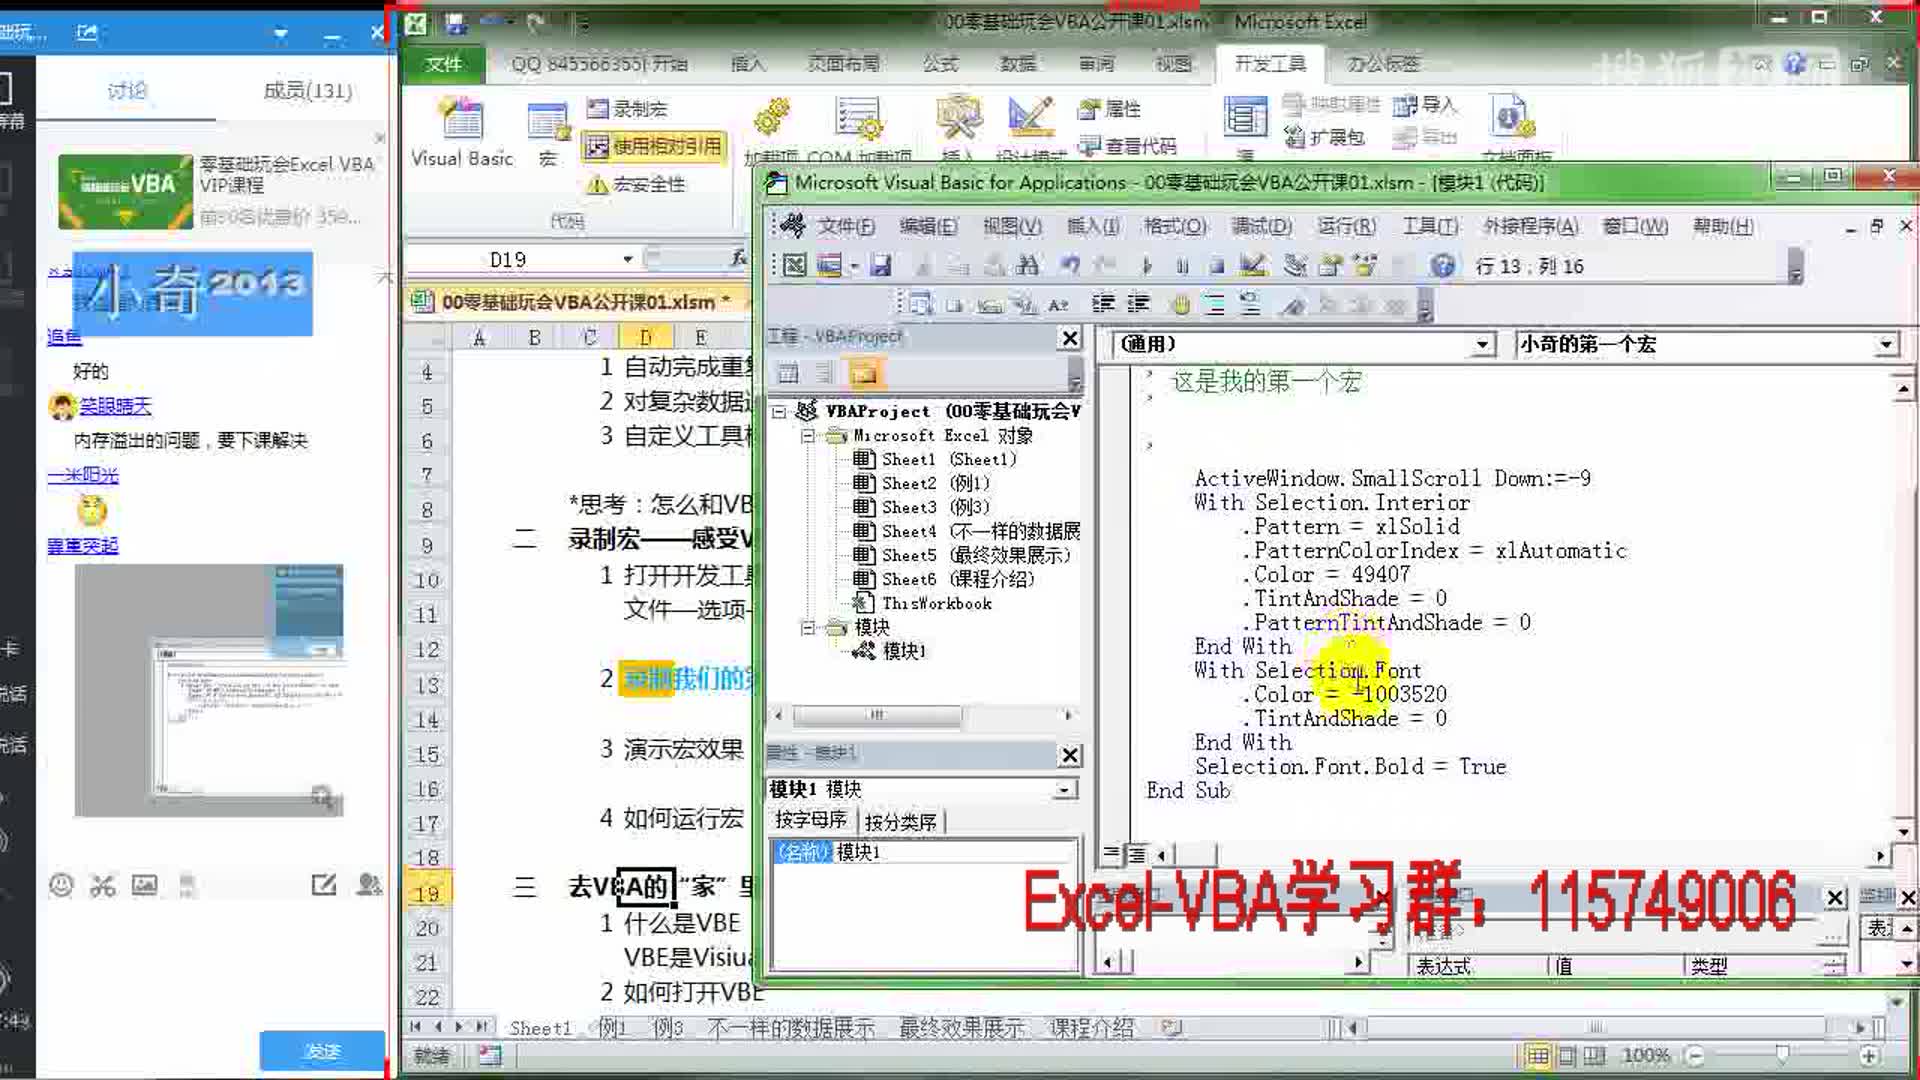This screenshot has height=1080, width=1920.
Task: Stop execution with the Reset icon in VBE
Action: tap(1217, 266)
